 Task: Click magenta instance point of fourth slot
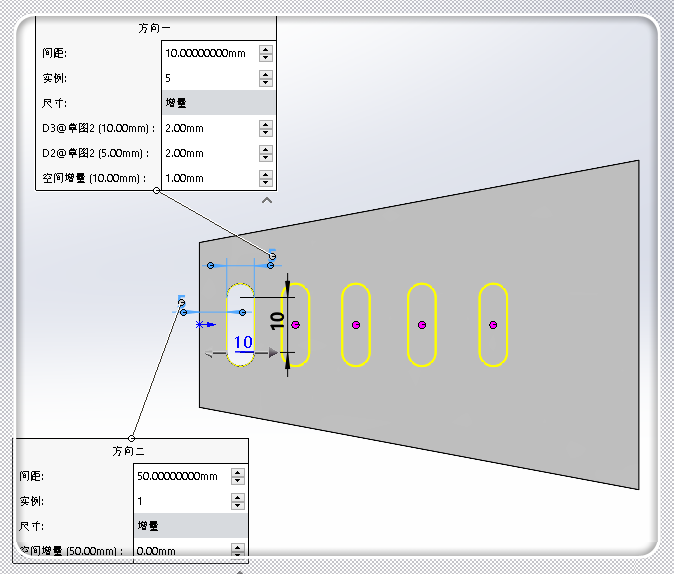tap(422, 325)
